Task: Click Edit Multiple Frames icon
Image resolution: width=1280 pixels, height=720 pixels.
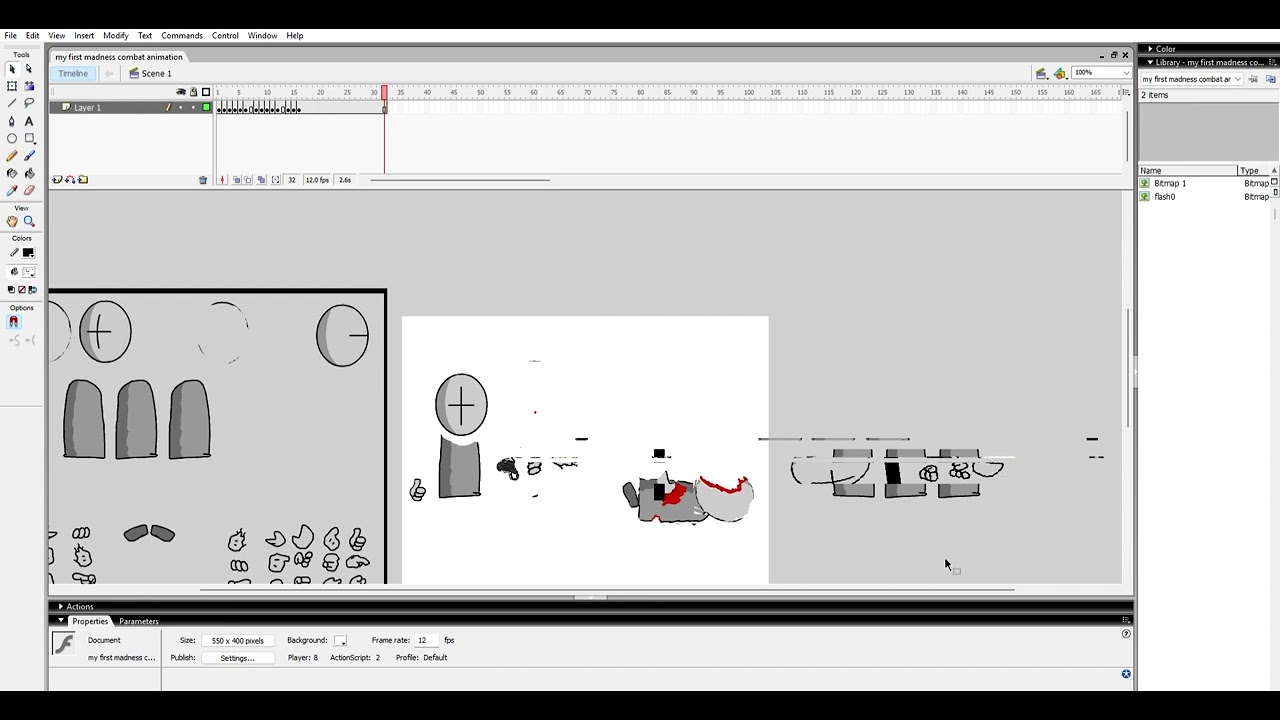Action: coord(262,180)
